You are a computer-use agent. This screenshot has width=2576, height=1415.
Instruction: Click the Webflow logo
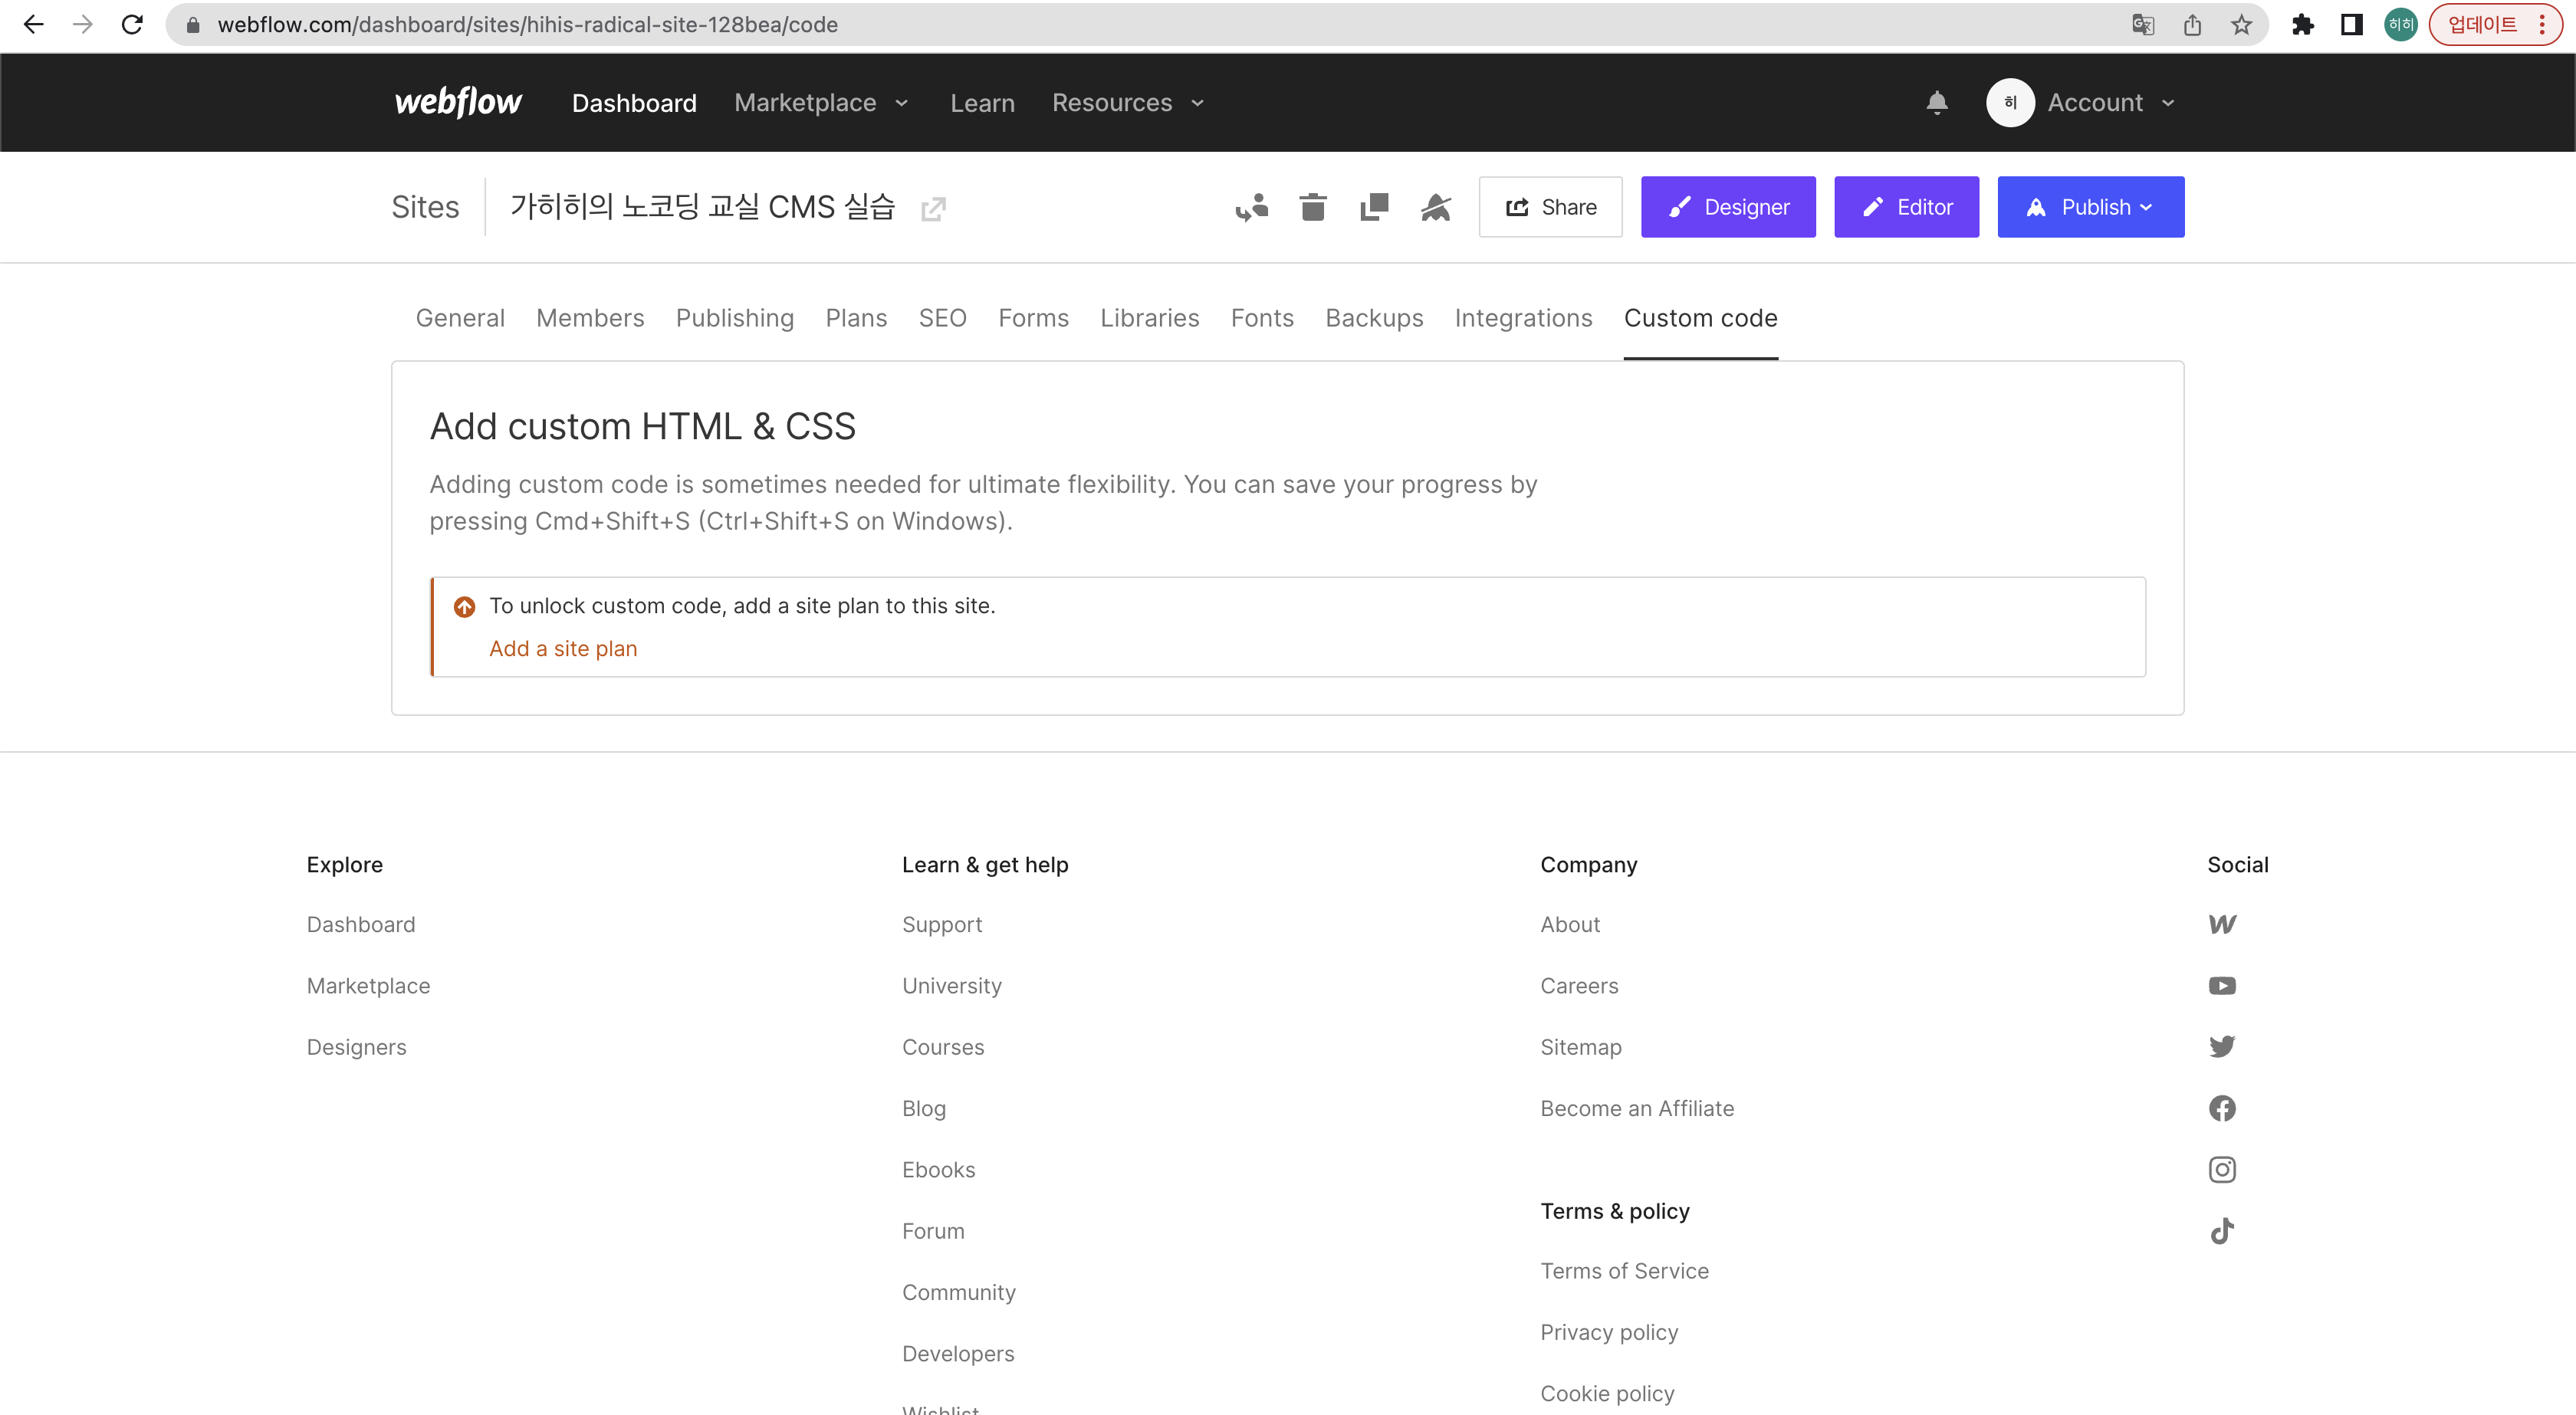coord(458,102)
